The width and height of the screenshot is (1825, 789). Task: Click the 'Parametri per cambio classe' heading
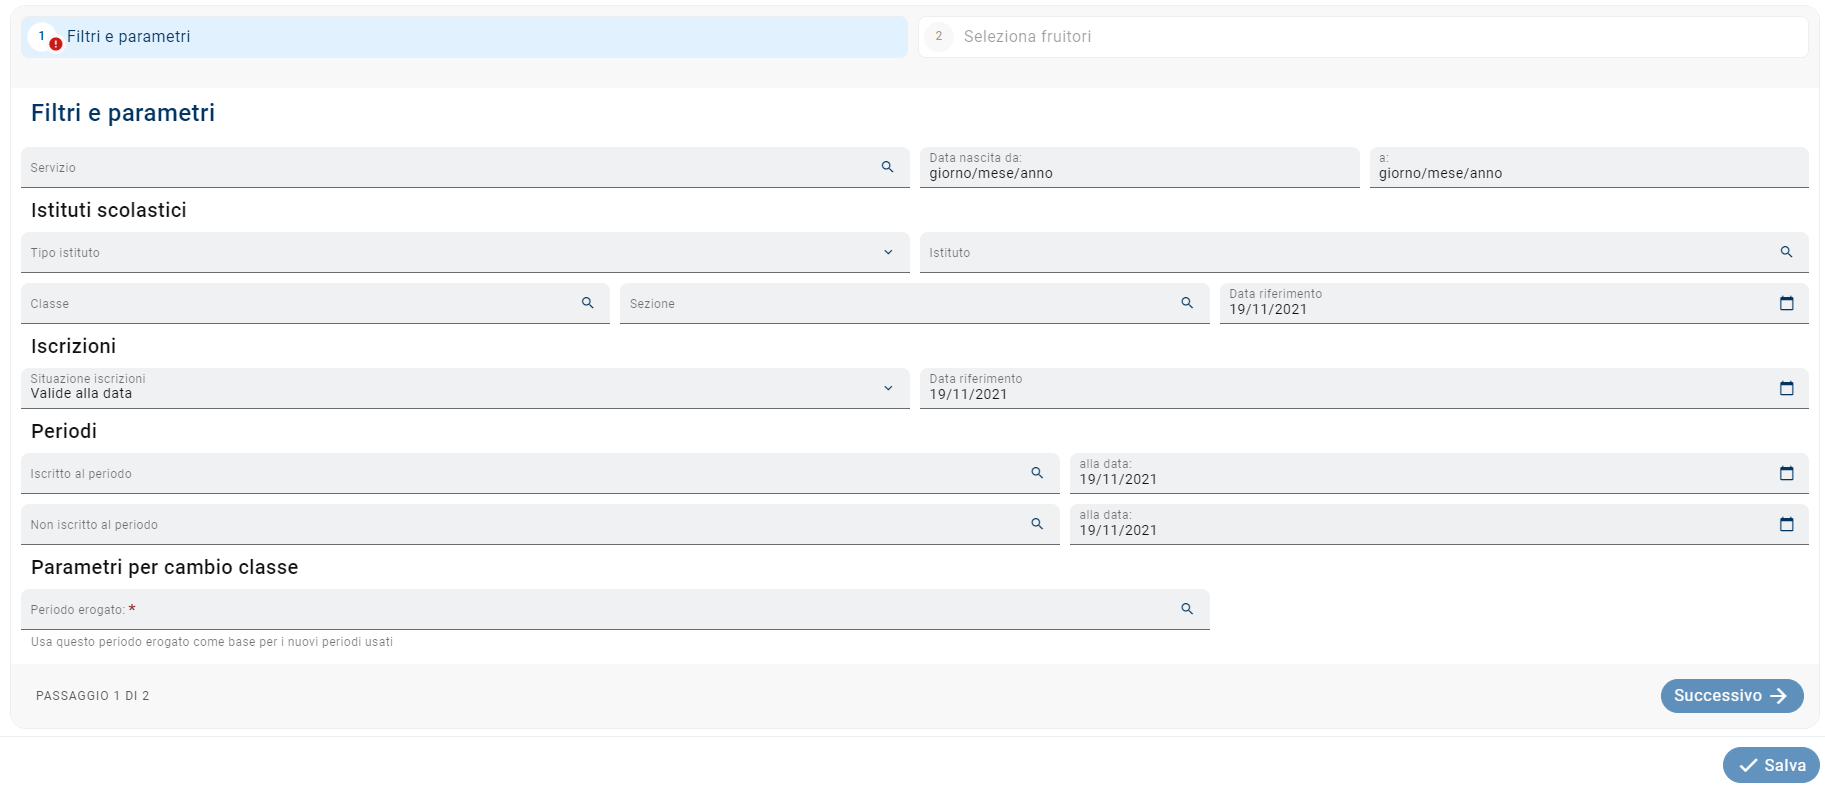click(x=165, y=567)
